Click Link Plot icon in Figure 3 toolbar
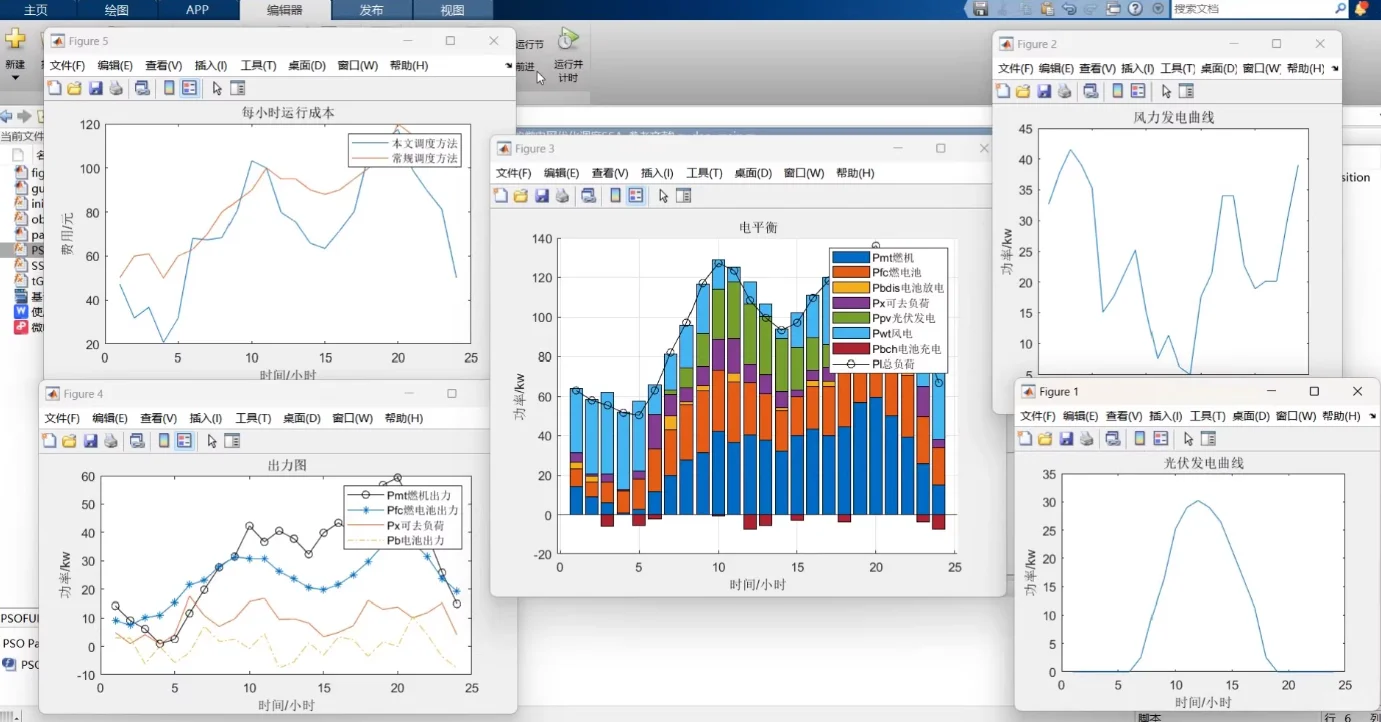Viewport: 1381px width, 722px height. coord(588,196)
